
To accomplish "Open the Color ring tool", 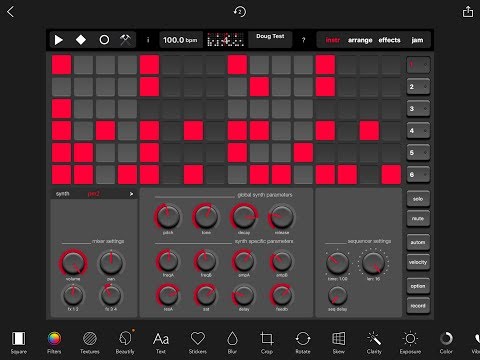I will pyautogui.click(x=446, y=342).
